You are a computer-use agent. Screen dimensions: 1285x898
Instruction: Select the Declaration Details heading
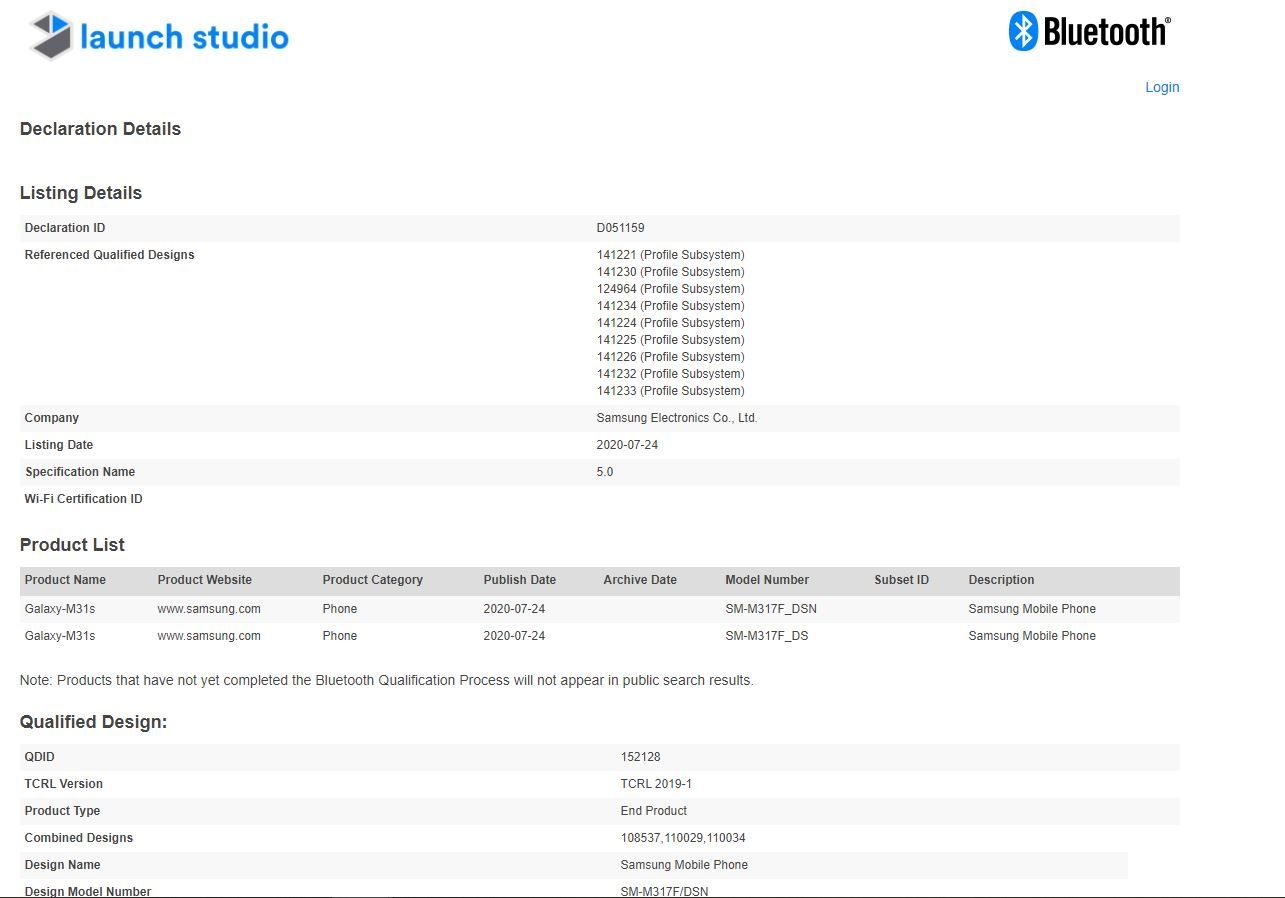[x=100, y=129]
